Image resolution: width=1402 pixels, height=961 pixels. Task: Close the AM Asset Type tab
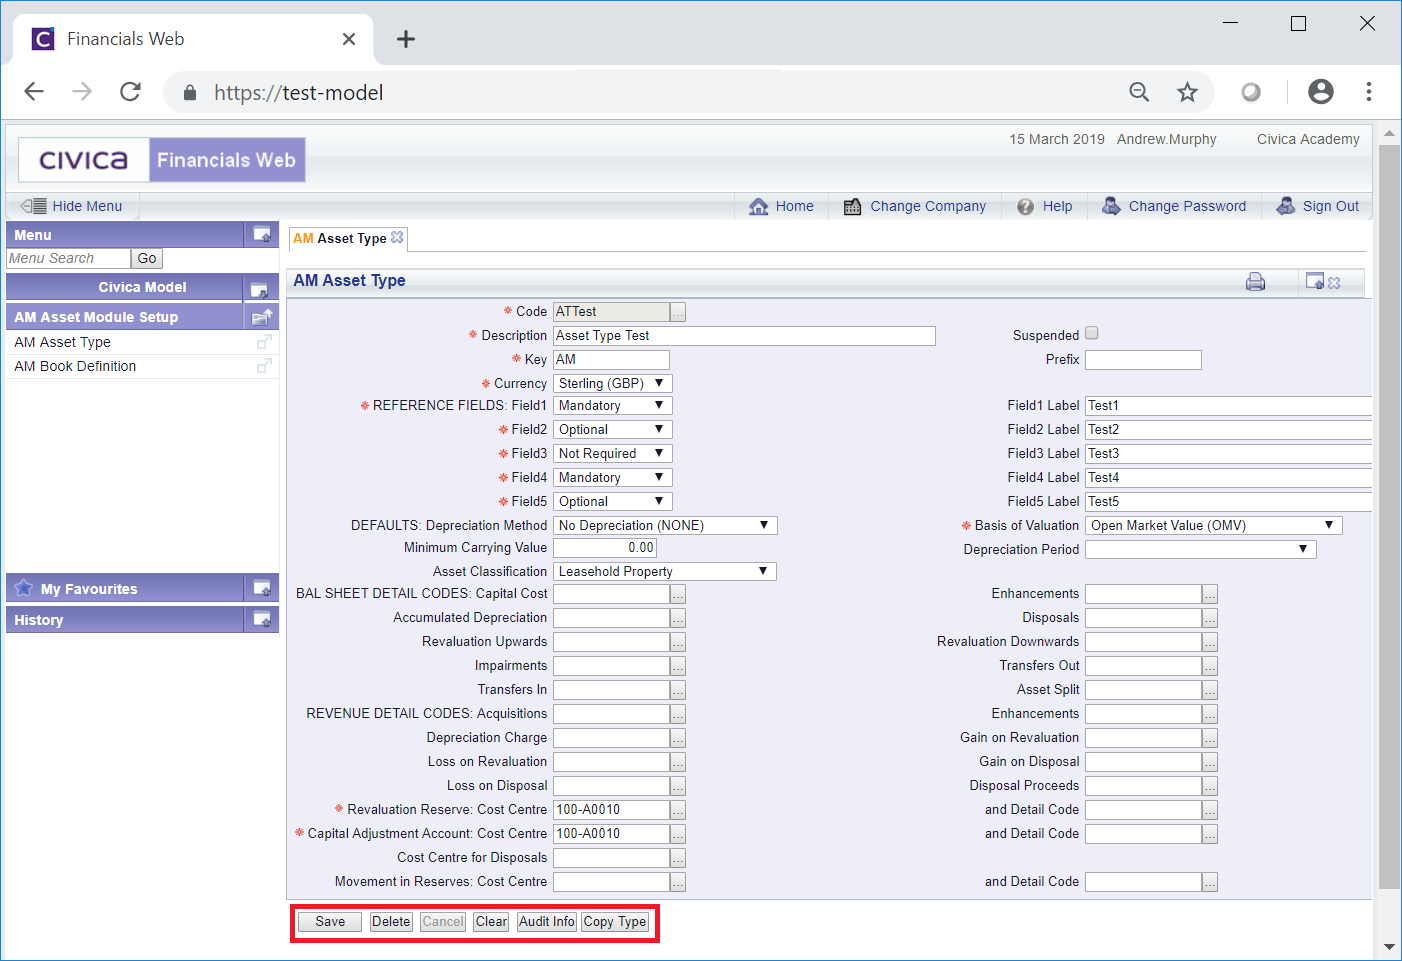[397, 237]
